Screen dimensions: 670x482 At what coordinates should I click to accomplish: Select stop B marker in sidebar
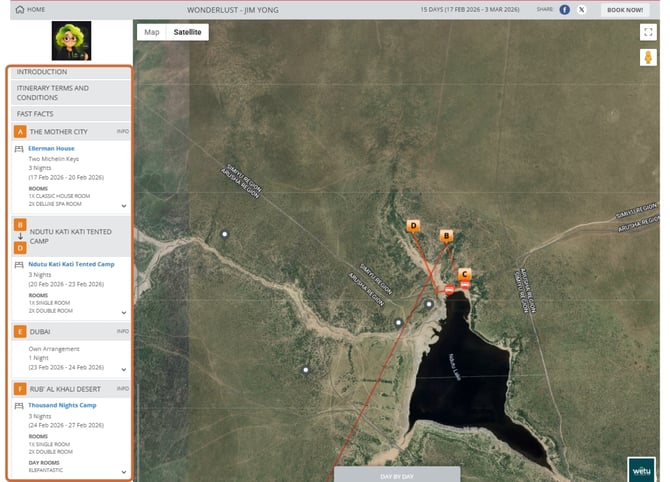[x=20, y=225]
